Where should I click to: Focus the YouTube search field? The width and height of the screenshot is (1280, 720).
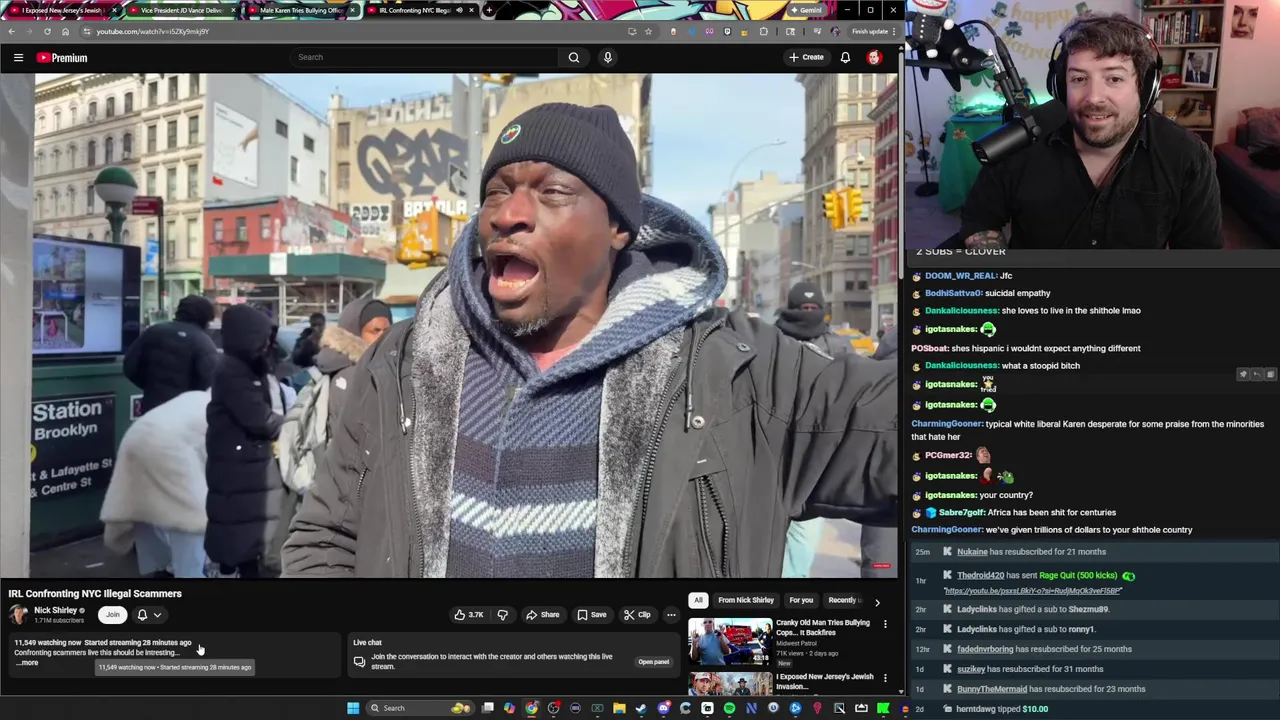click(425, 57)
